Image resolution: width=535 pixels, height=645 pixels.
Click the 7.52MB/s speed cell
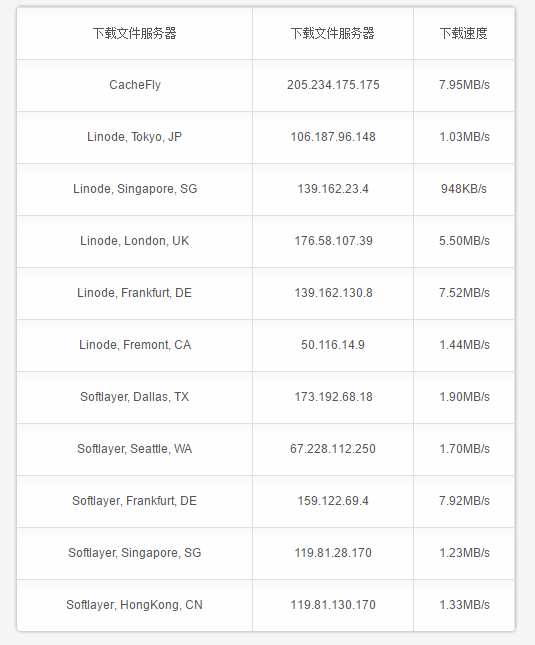tap(464, 293)
